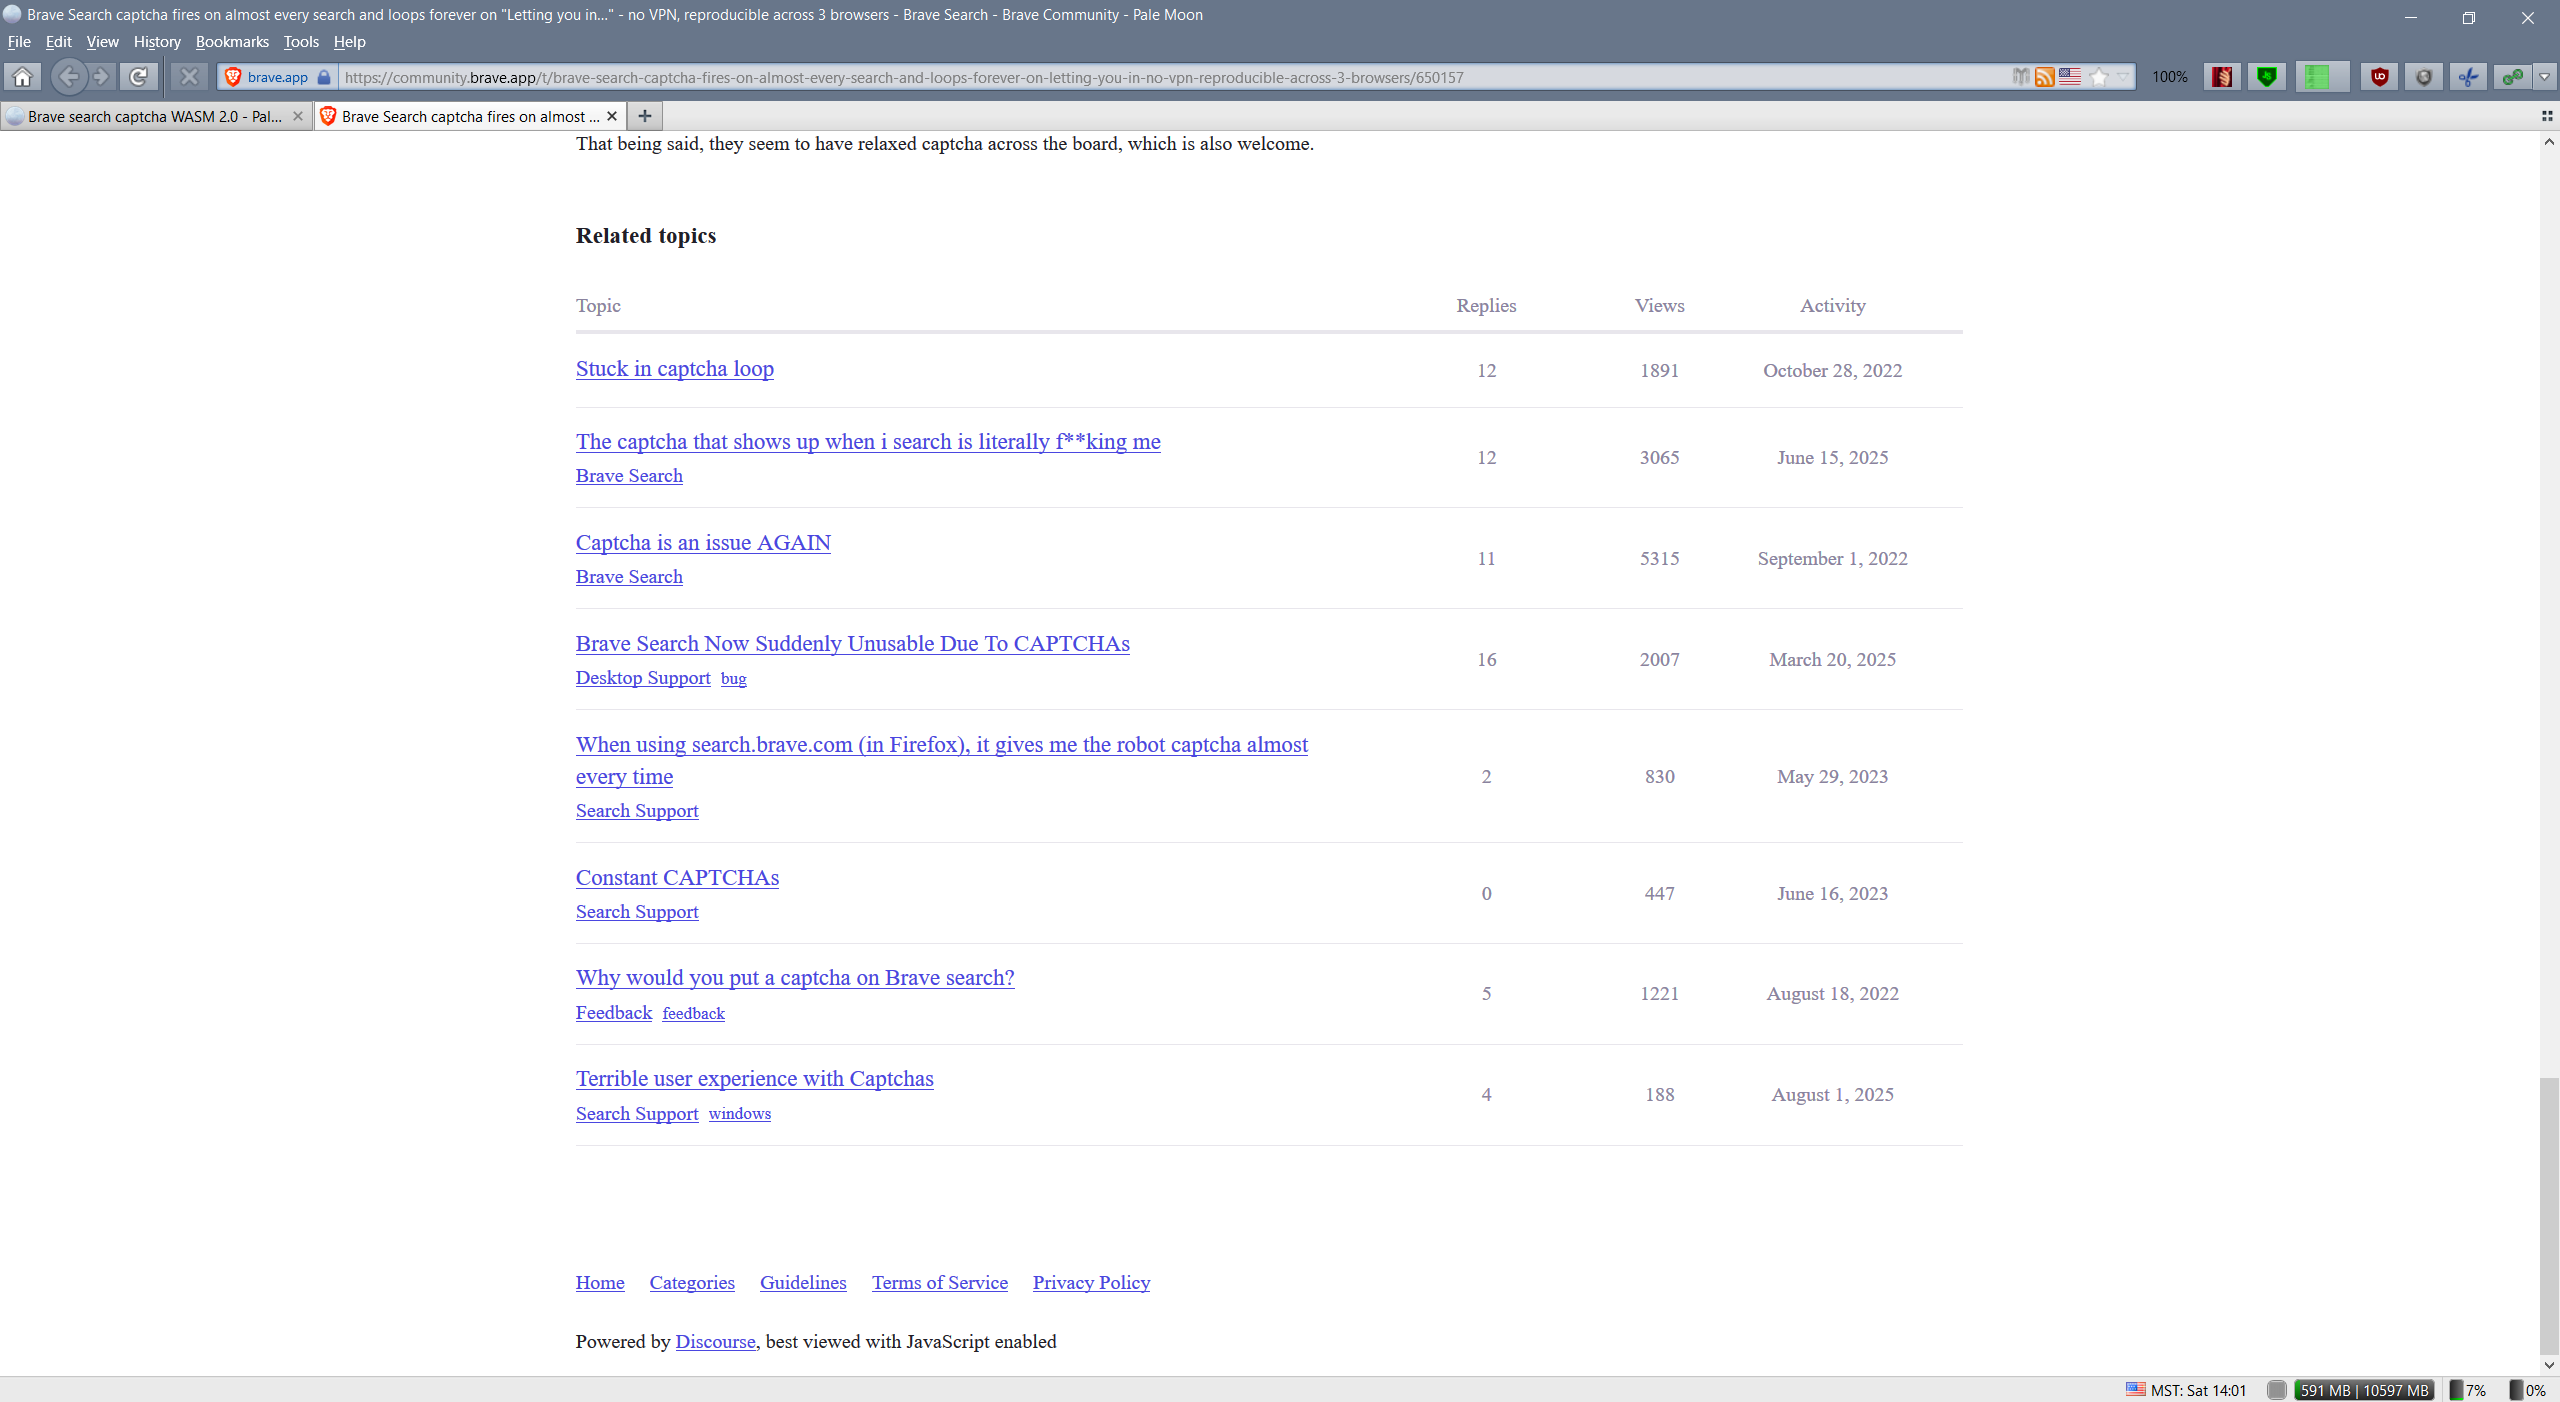This screenshot has height=1402, width=2560.
Task: Click the green chain link toolbar icon
Action: 2511,77
